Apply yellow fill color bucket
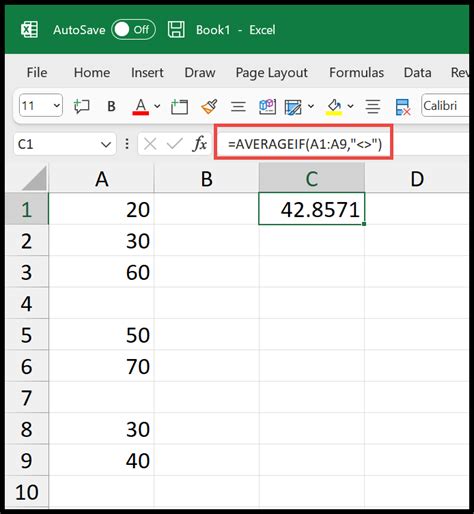 [x=334, y=107]
